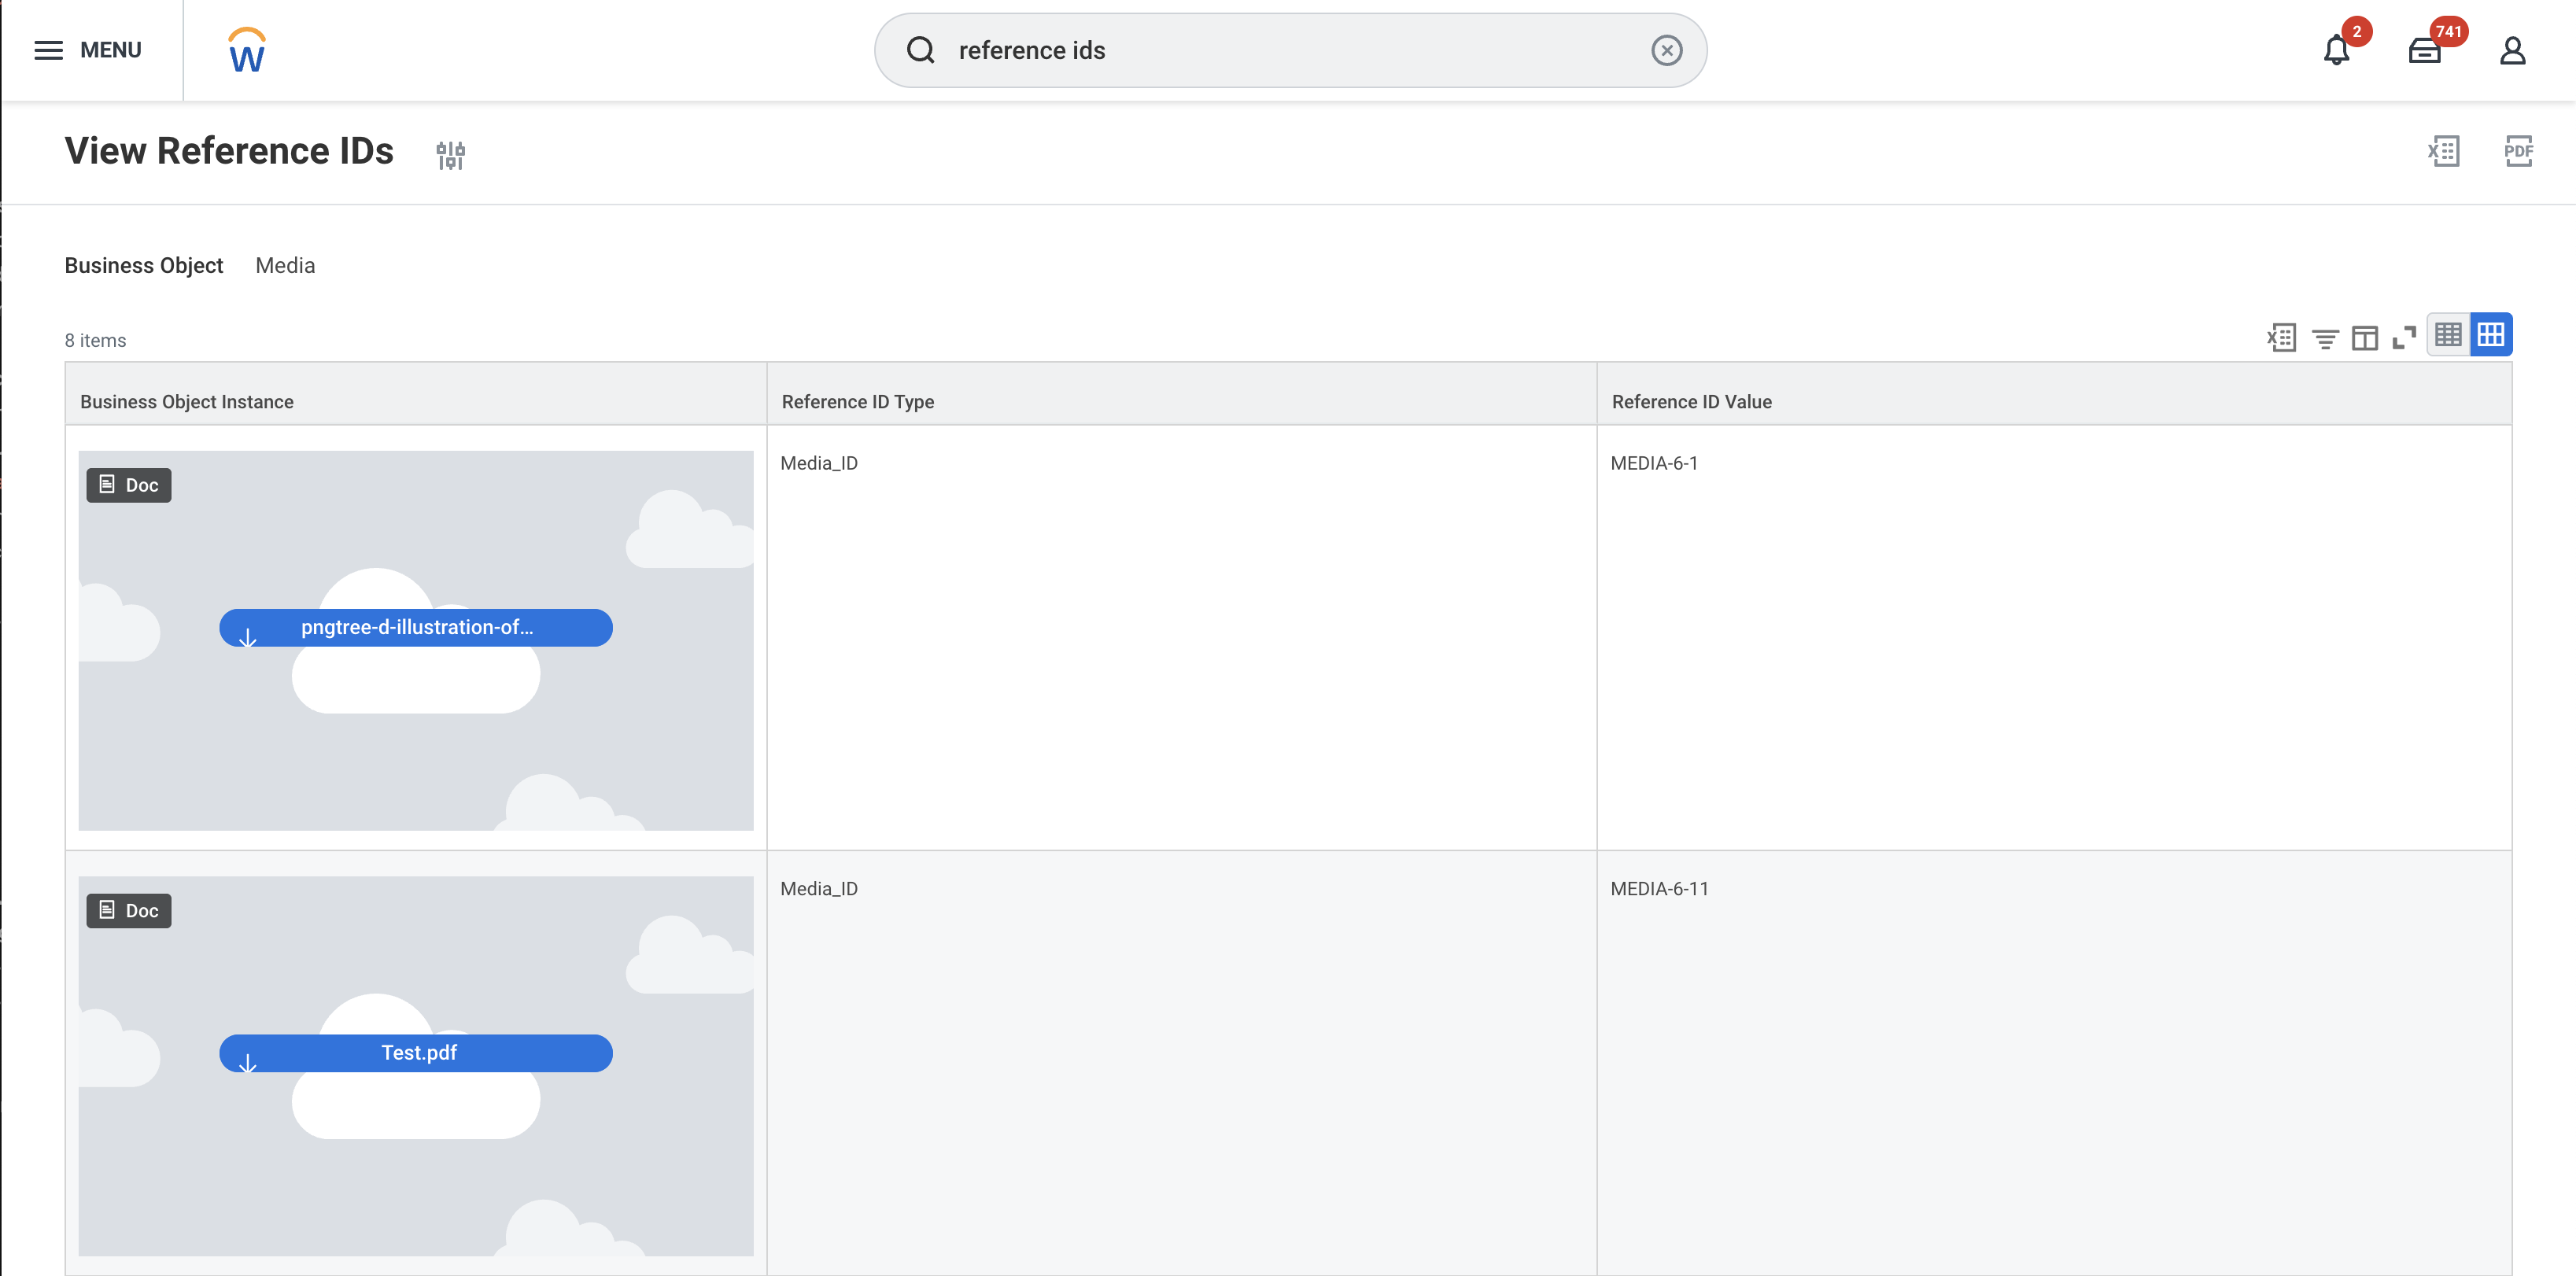Switch to tile grid view
This screenshot has height=1276, width=2576.
point(2490,335)
